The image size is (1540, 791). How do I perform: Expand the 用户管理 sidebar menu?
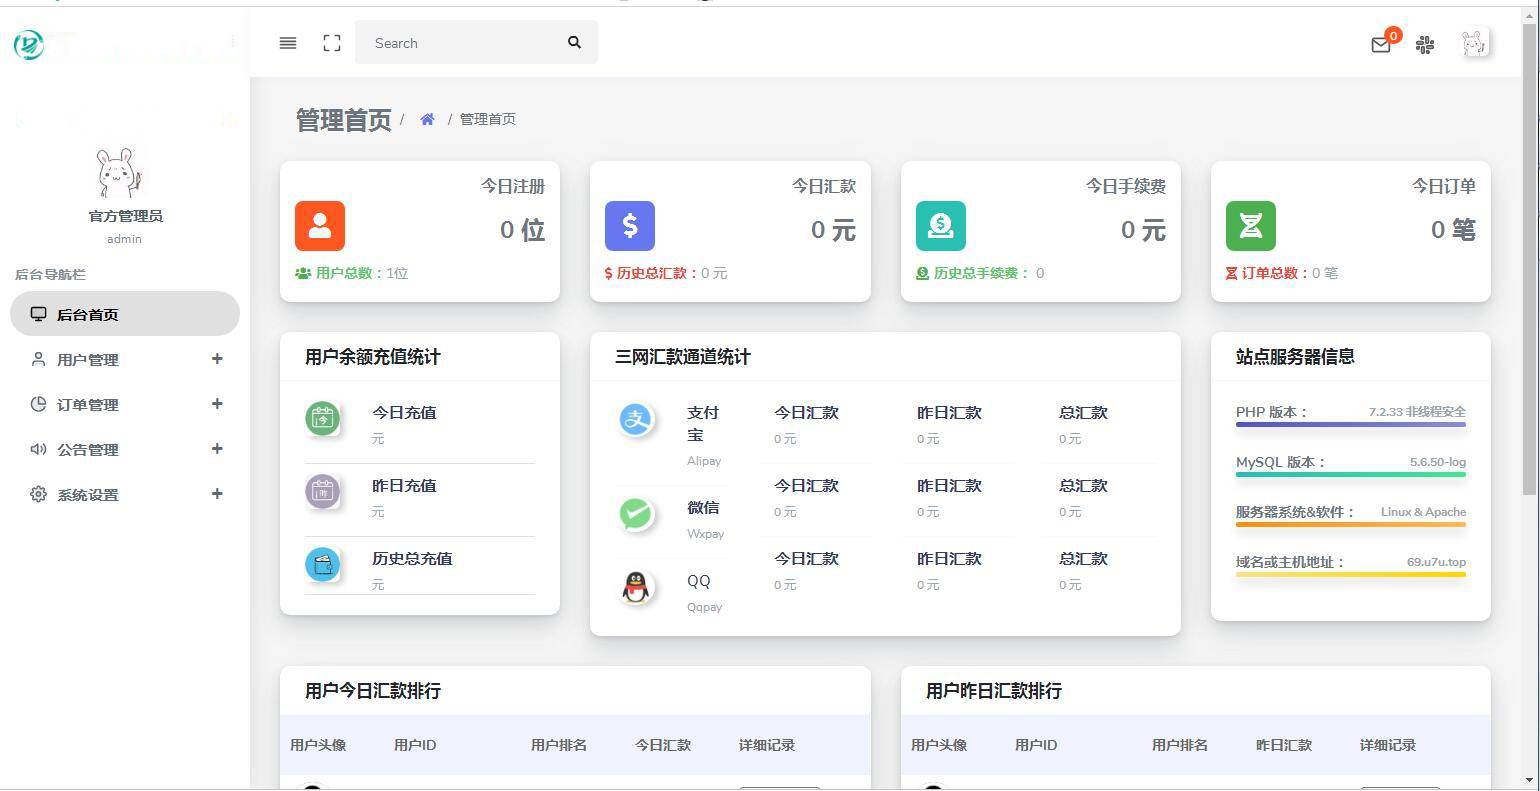(x=88, y=360)
